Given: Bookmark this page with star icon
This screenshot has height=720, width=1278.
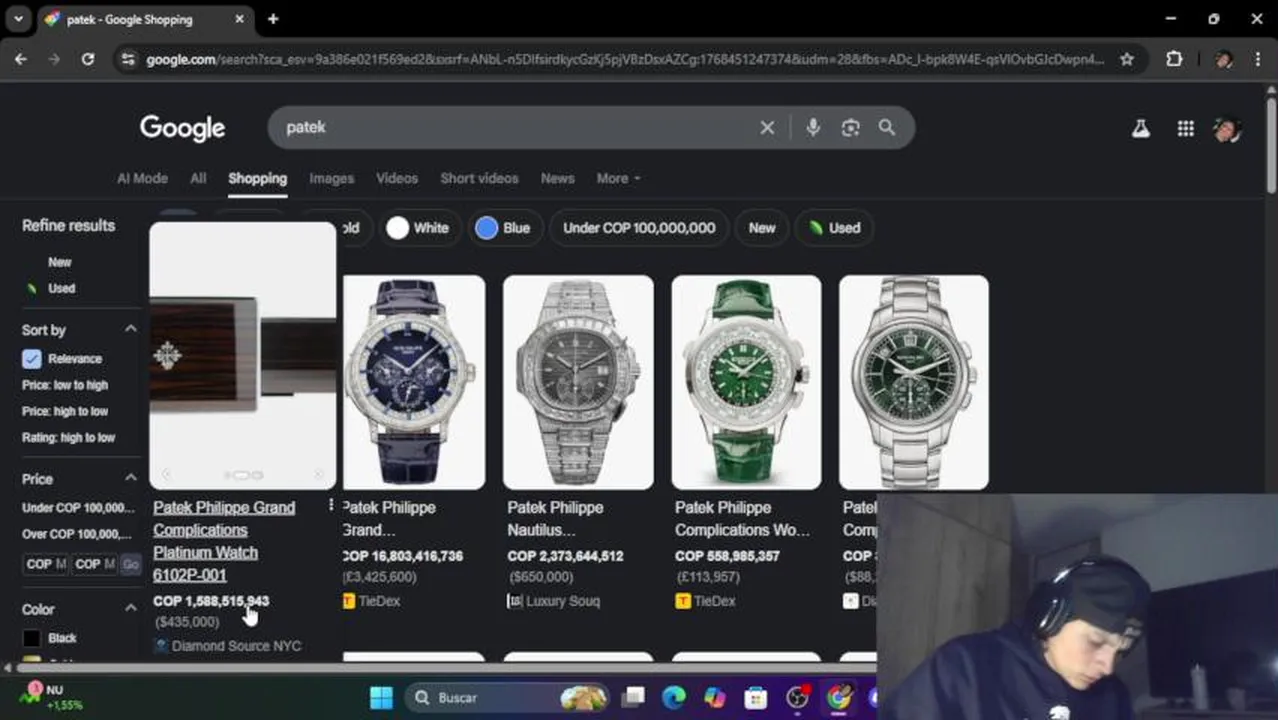Looking at the screenshot, I should tap(1127, 59).
